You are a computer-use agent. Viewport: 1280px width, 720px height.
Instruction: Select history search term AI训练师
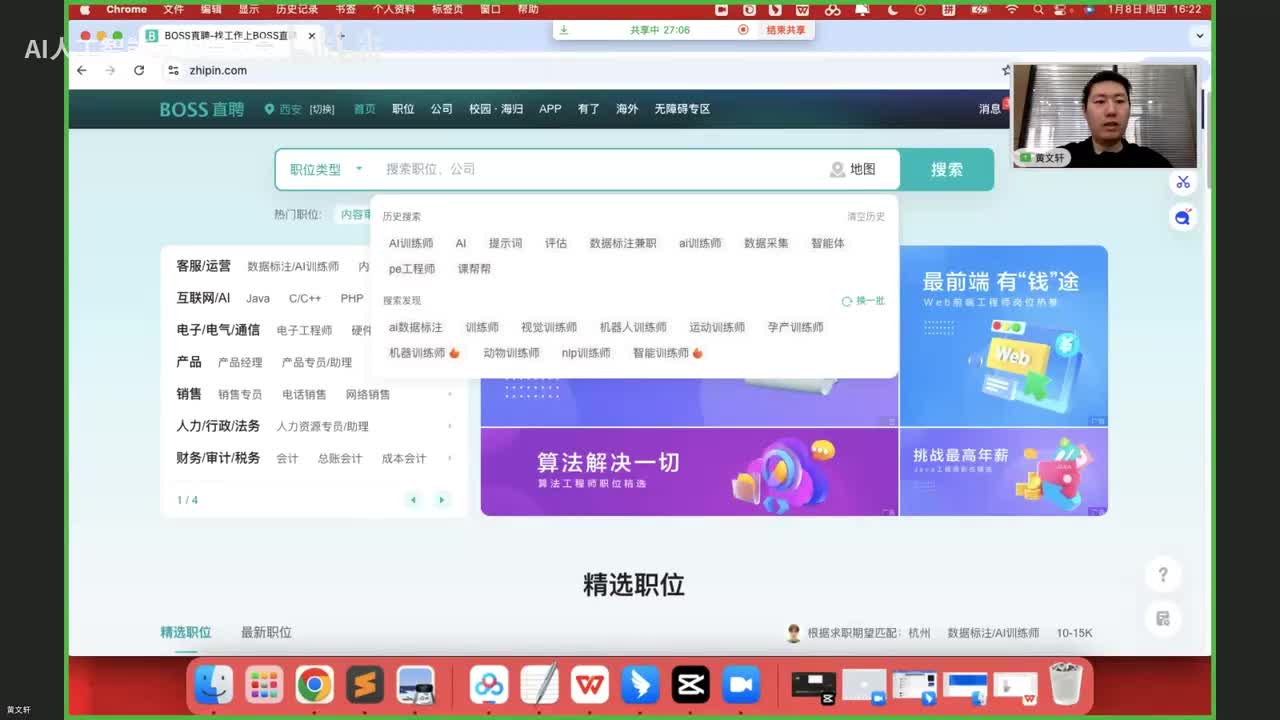tap(411, 243)
